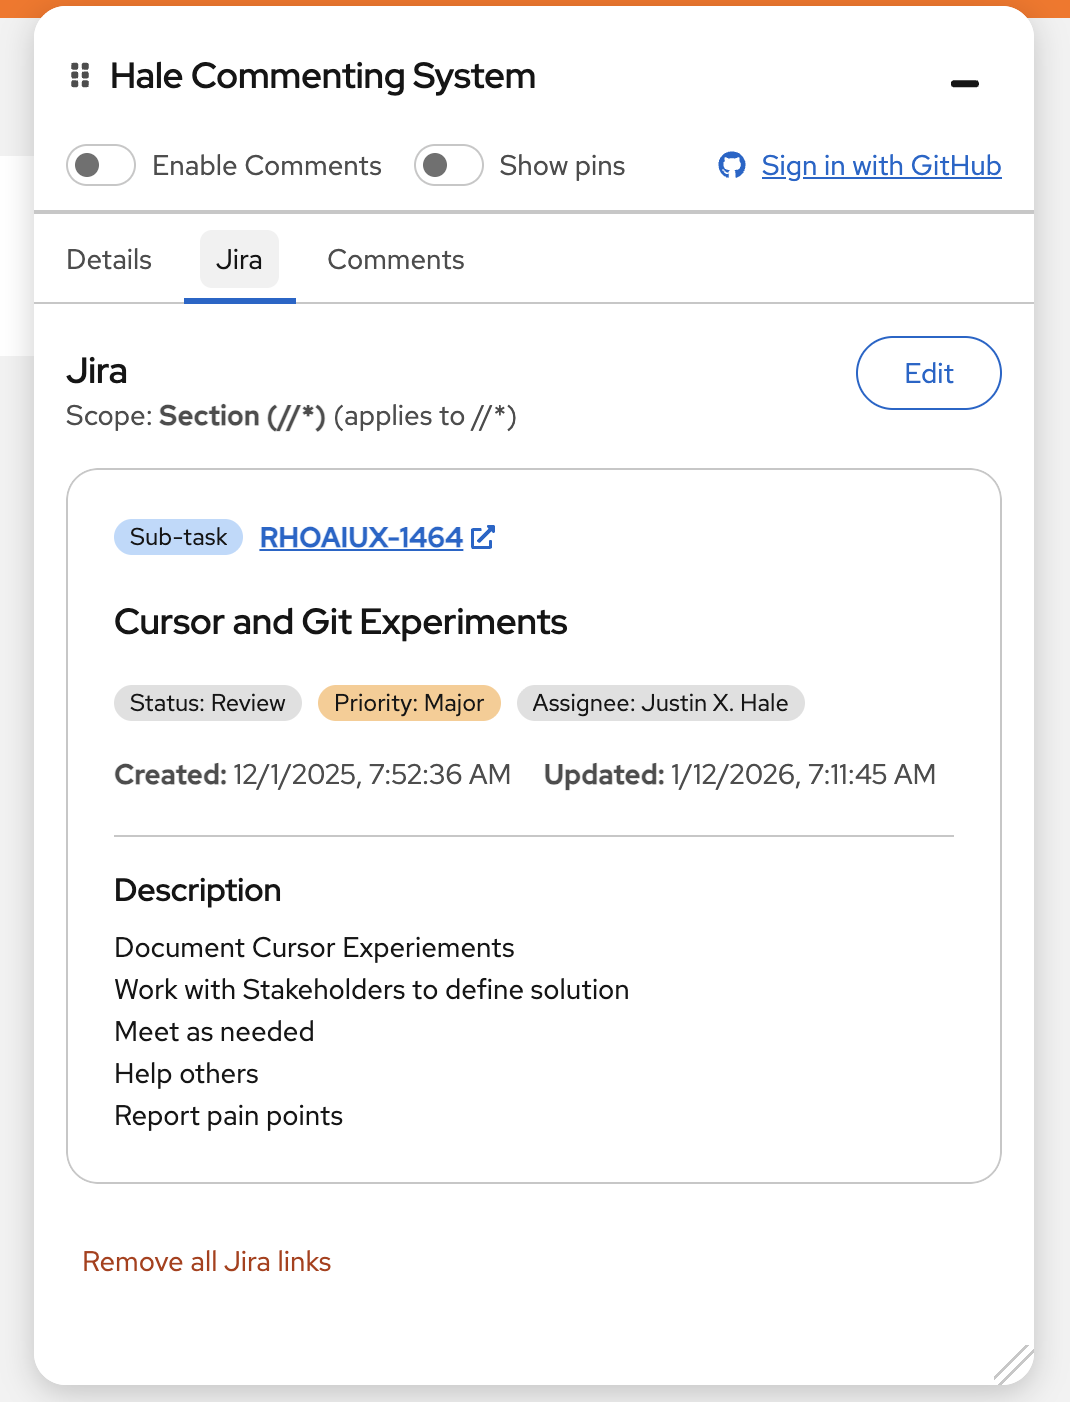Open the Comments tab

coord(396,260)
